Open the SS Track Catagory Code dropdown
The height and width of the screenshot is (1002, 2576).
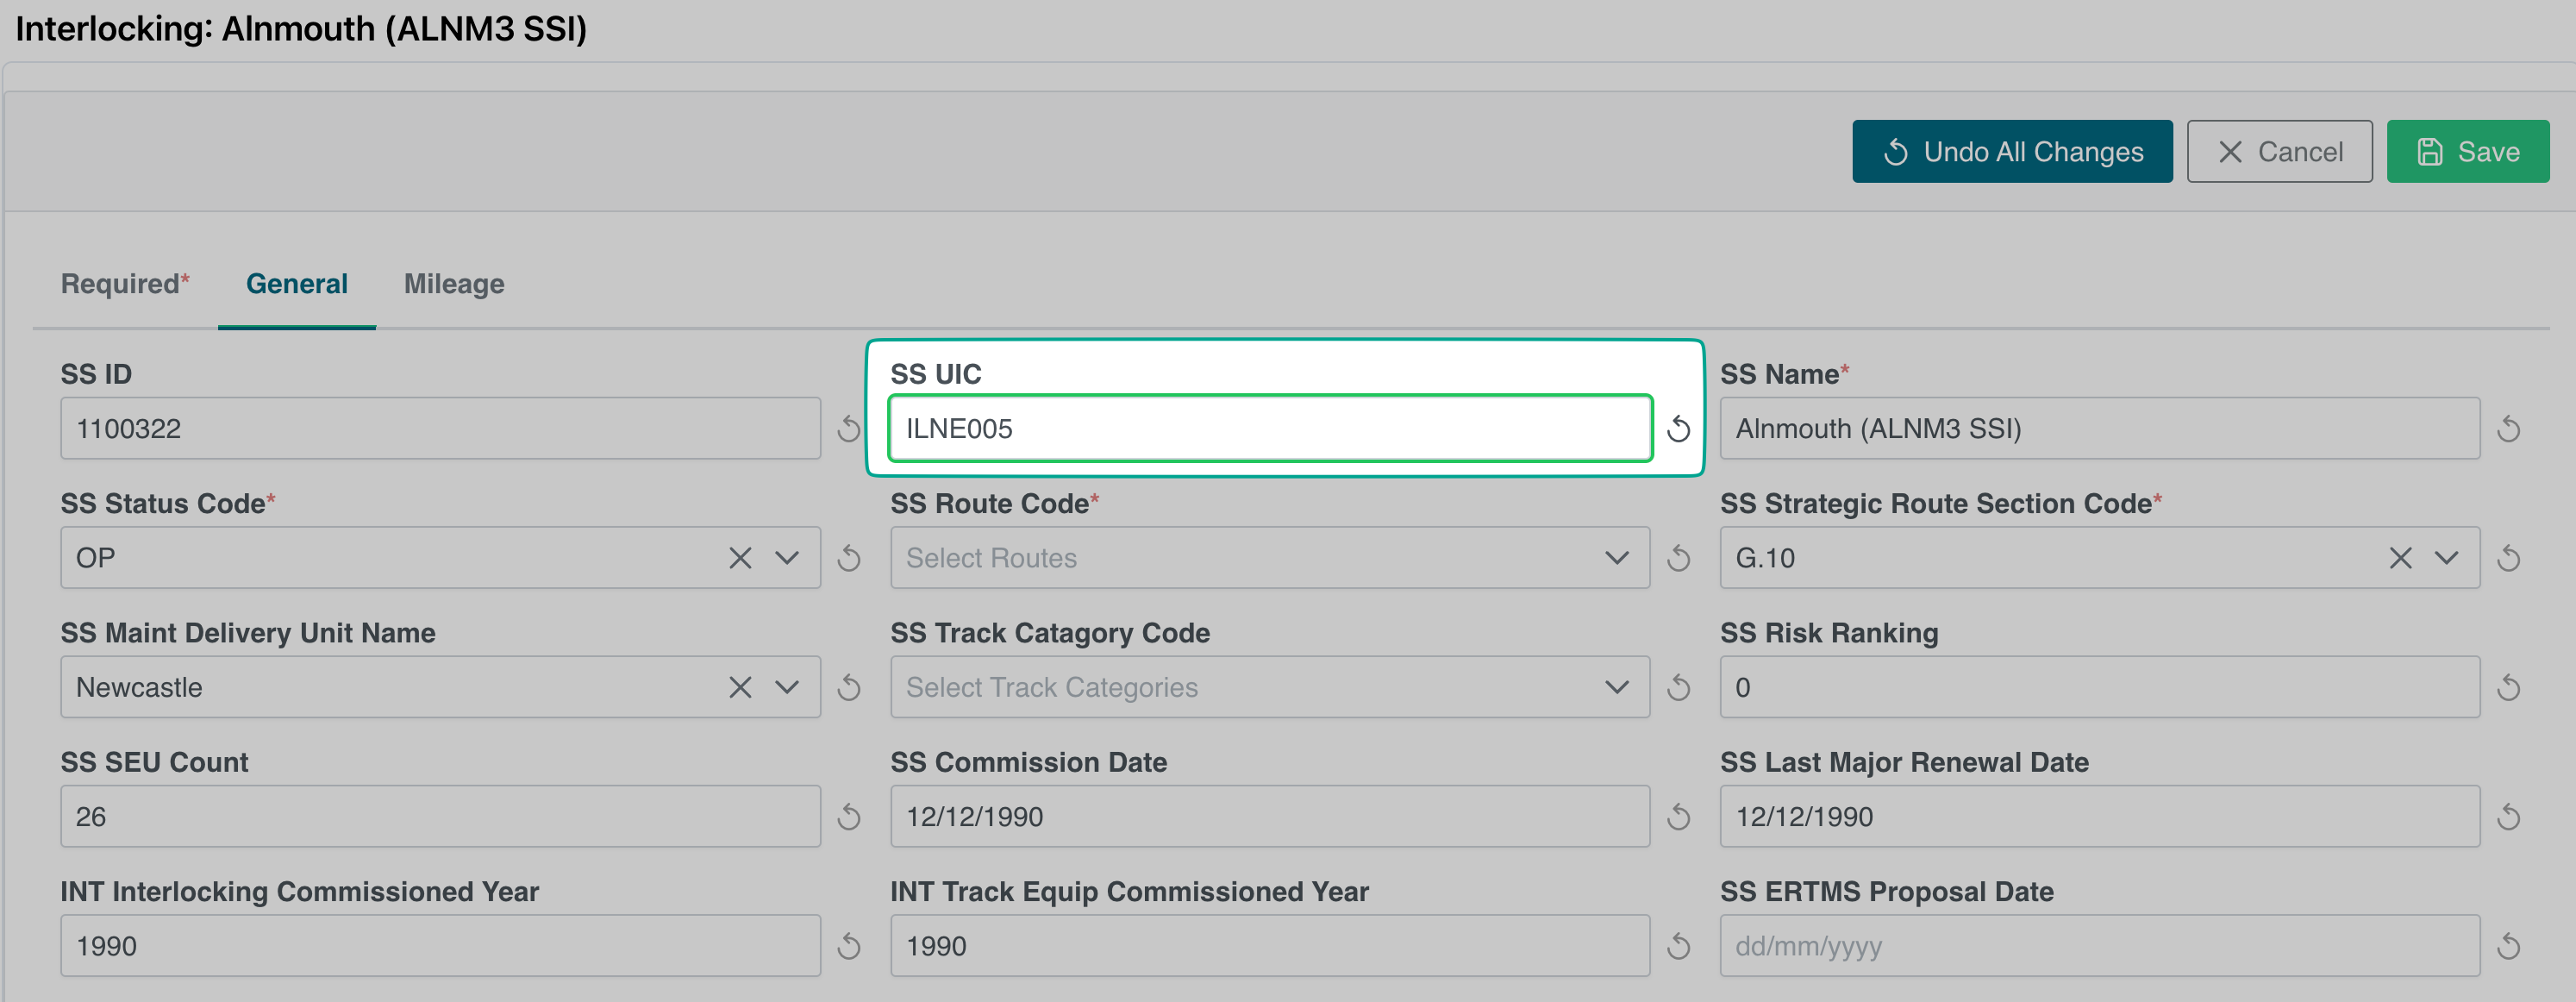tap(1616, 688)
